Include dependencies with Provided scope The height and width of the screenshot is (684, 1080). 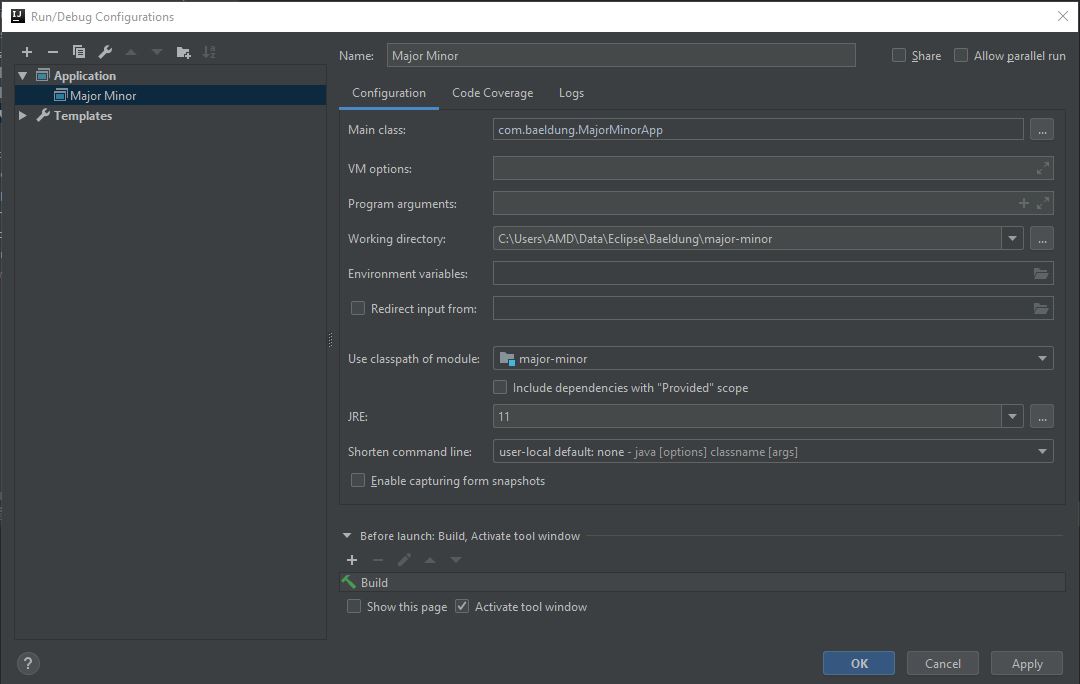click(500, 387)
